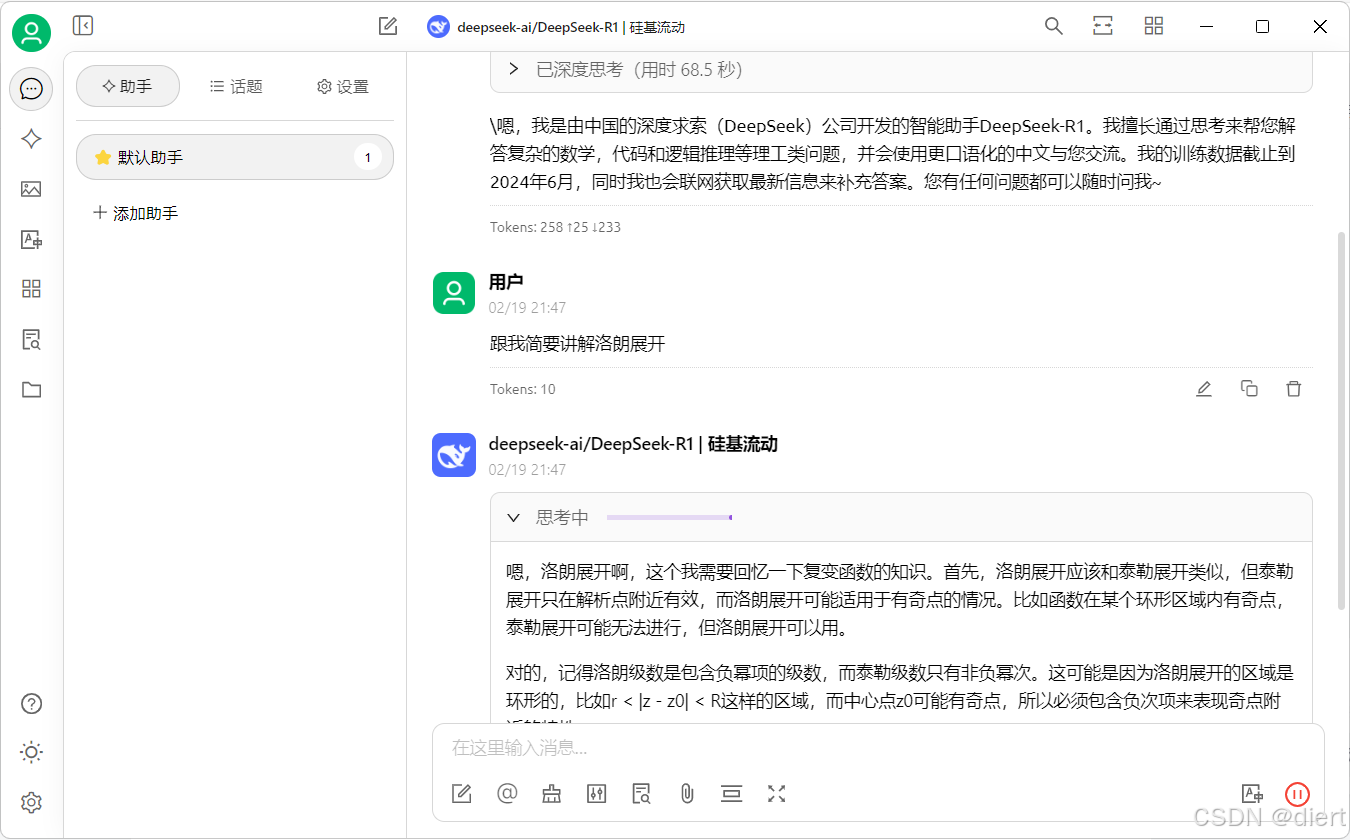This screenshot has width=1350, height=840.
Task: Open the files folder icon
Action: click(x=31, y=390)
